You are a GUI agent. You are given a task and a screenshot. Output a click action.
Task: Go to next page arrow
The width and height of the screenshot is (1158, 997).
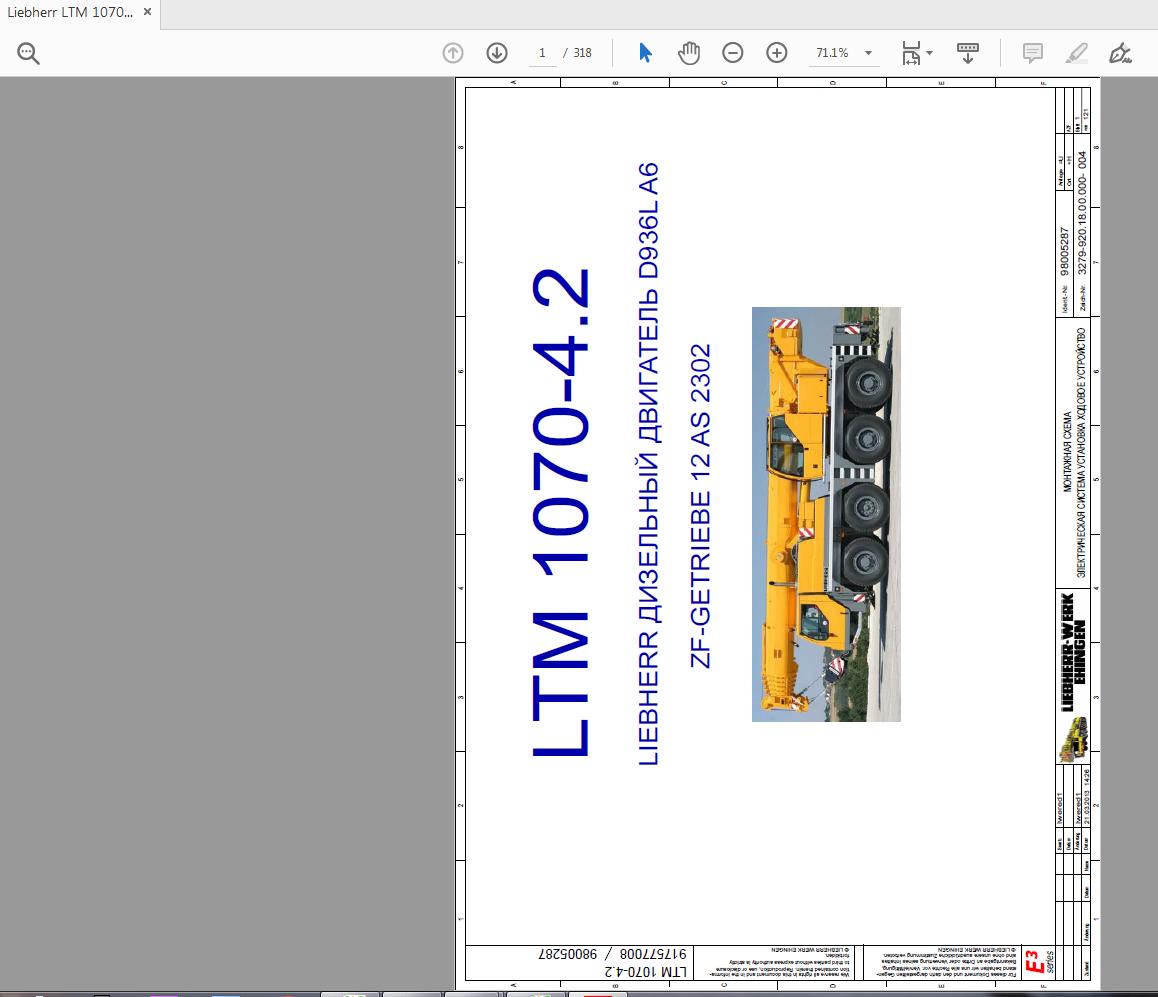[497, 53]
